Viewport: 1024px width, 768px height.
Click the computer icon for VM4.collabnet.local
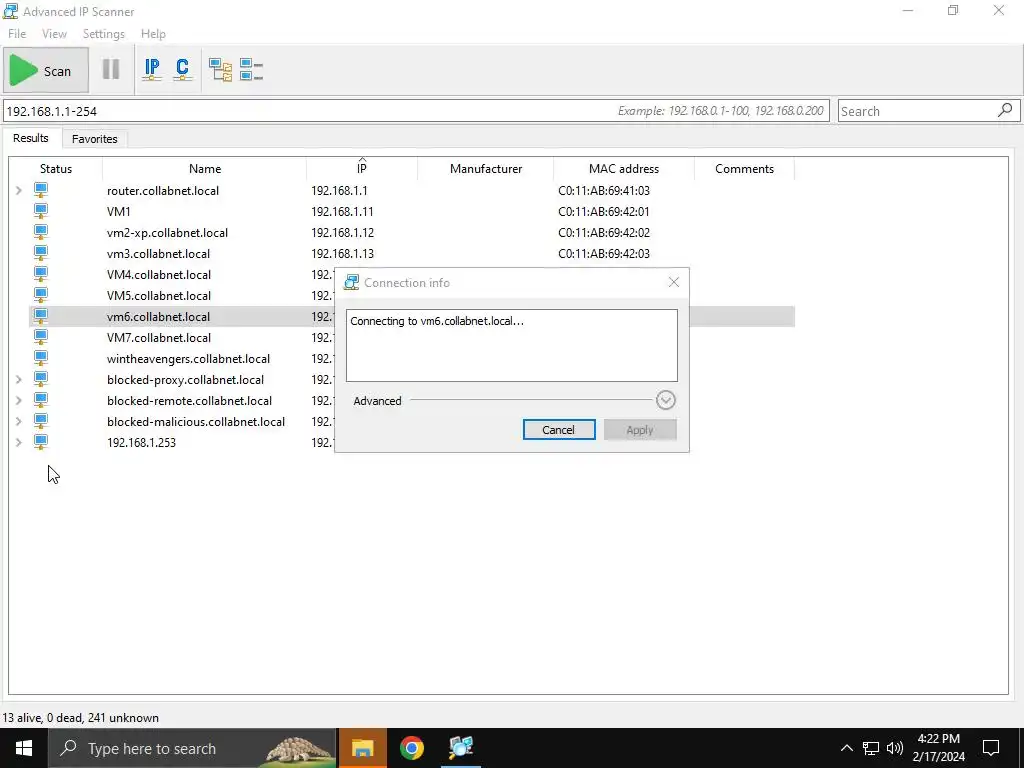40,274
